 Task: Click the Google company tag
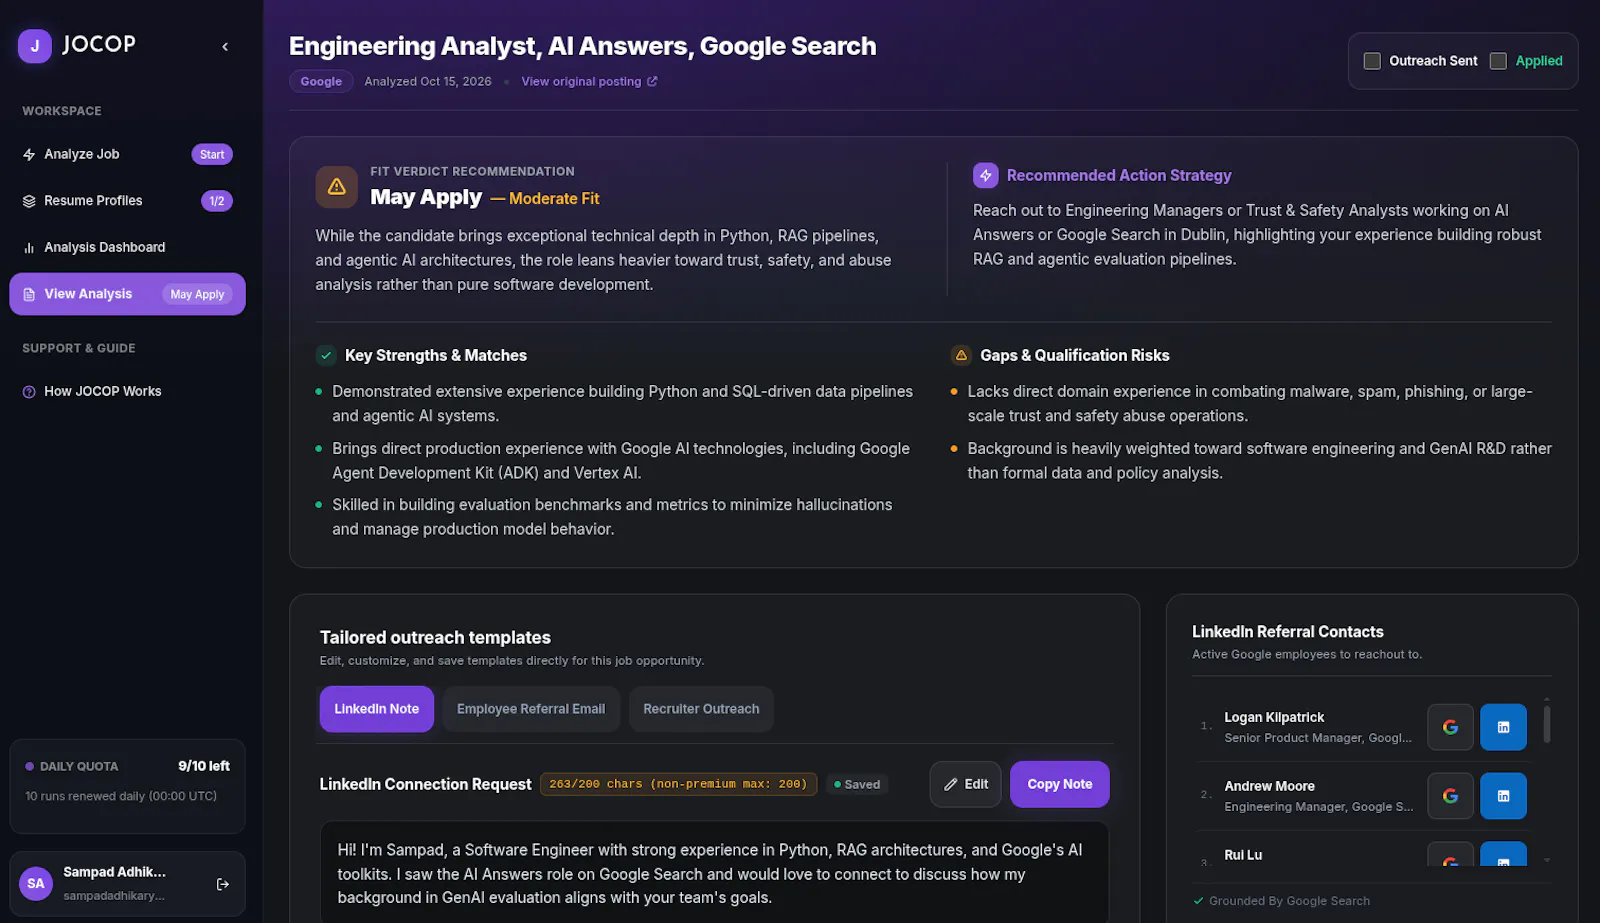click(321, 81)
